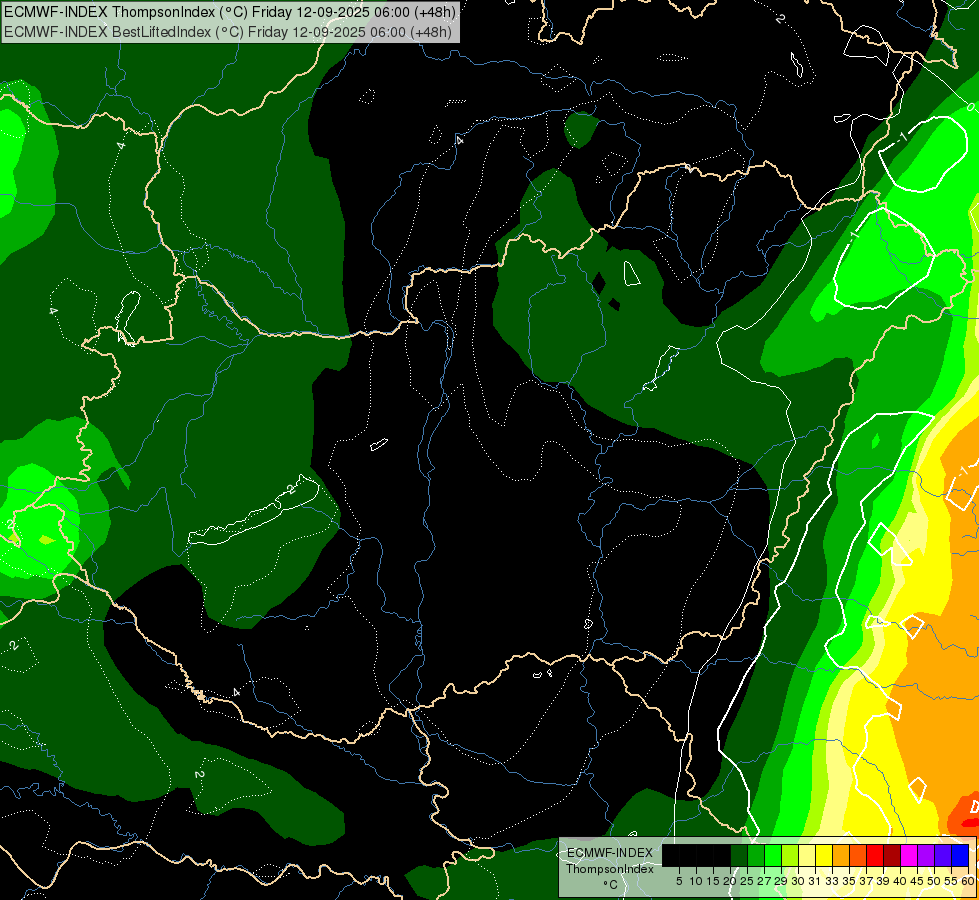Select the purple 45–50 legend swatch
This screenshot has width=979, height=900.
coord(925,856)
